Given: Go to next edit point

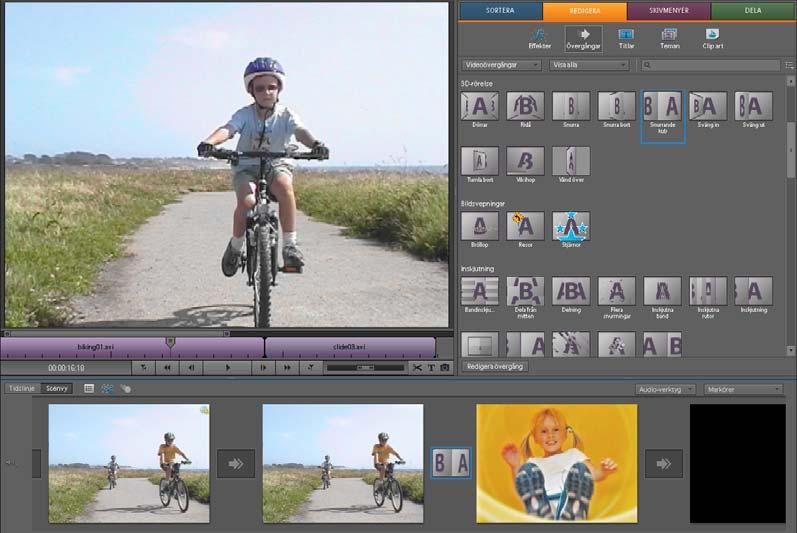Looking at the screenshot, I should (x=311, y=367).
